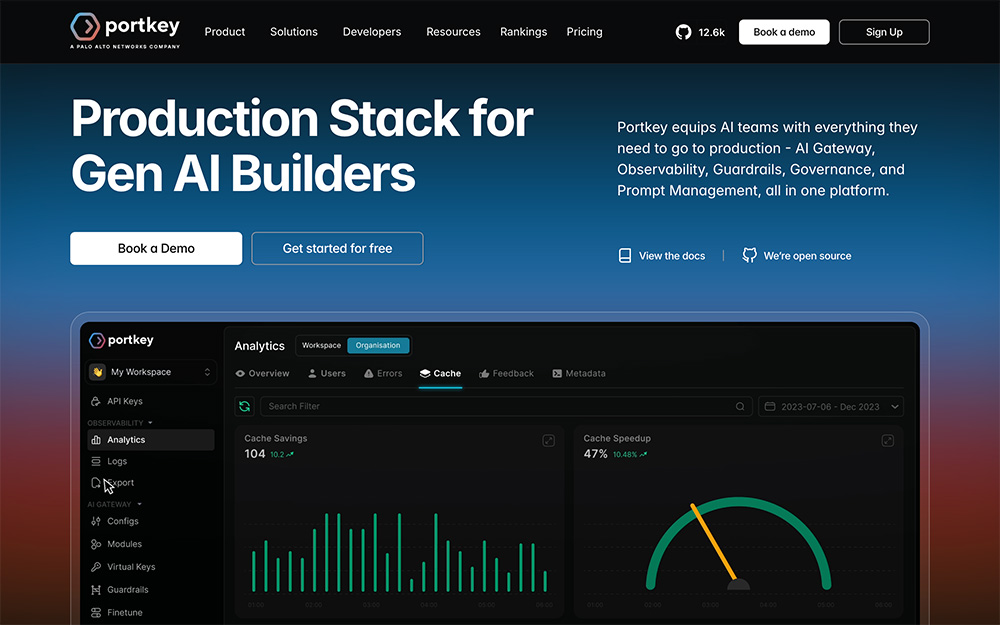
Task: Click the Finetune icon in sidebar
Action: (96, 612)
